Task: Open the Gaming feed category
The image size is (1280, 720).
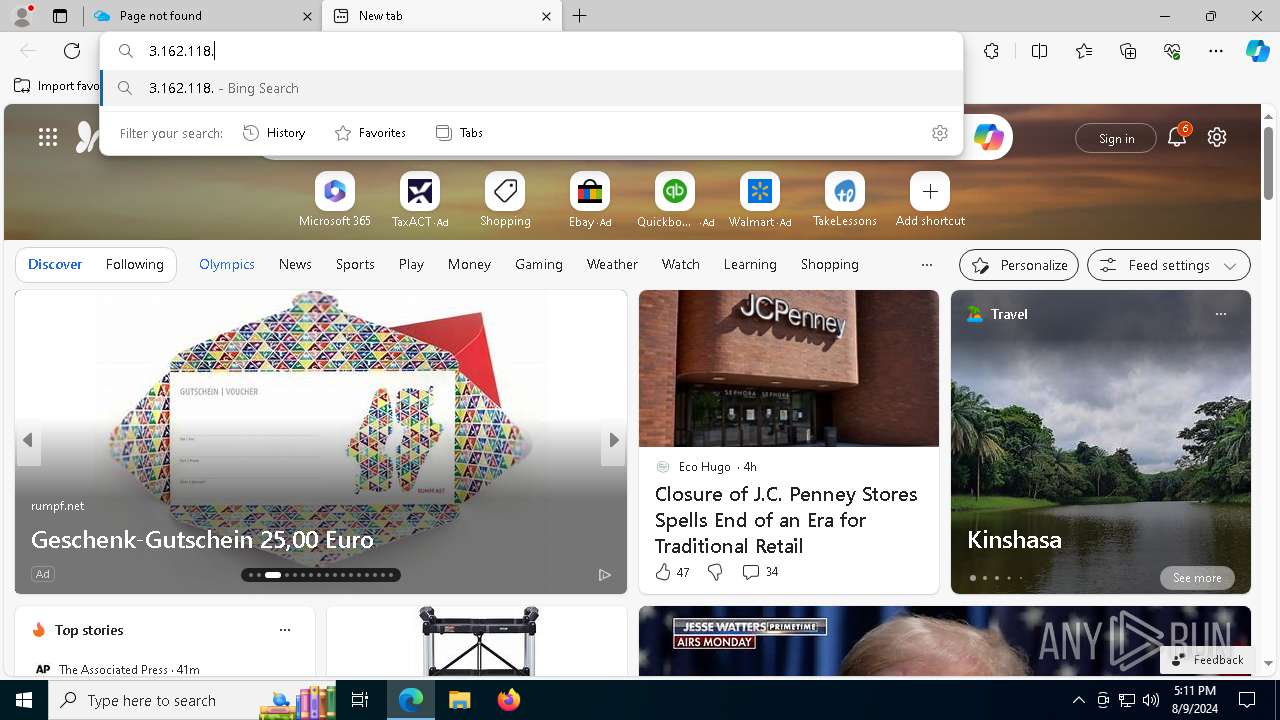Action: tap(539, 264)
